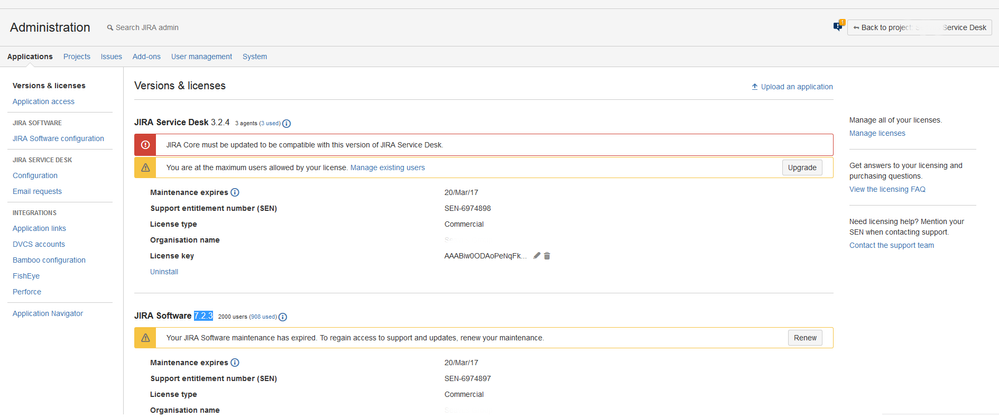Click the (3 used) agents link
This screenshot has width=999, height=418.
click(270, 124)
